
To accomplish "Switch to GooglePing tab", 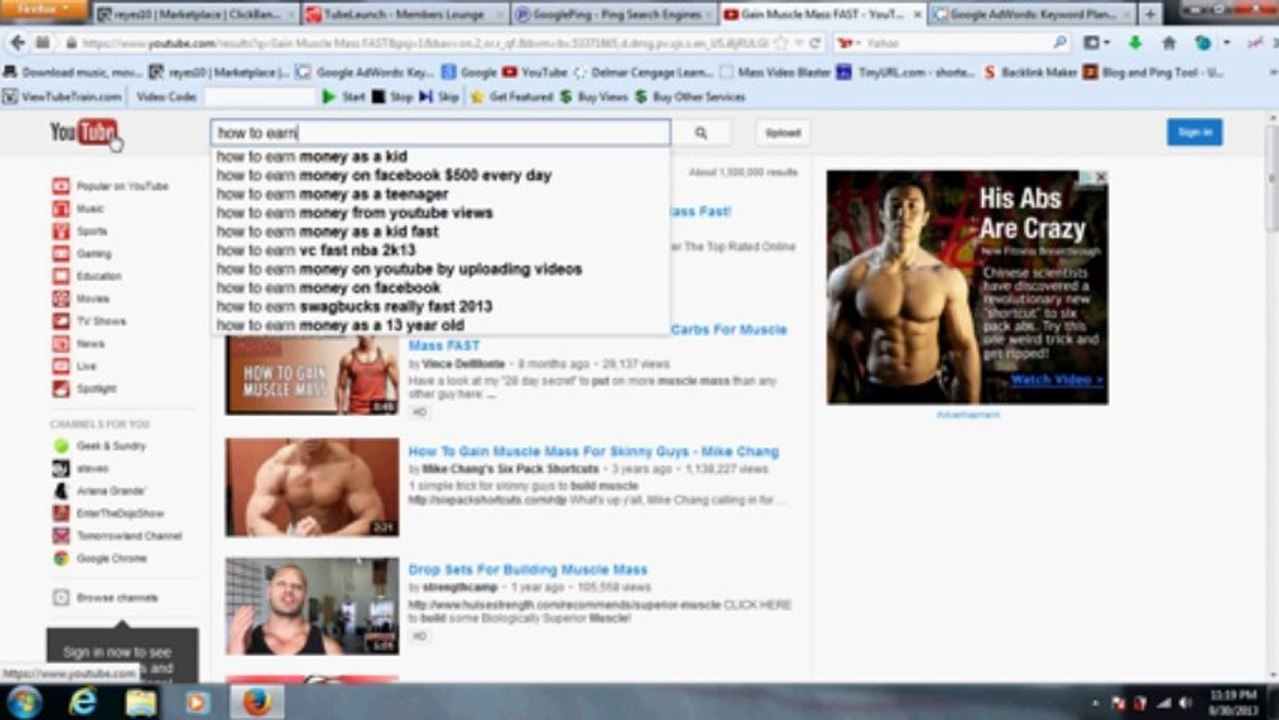I will [612, 14].
